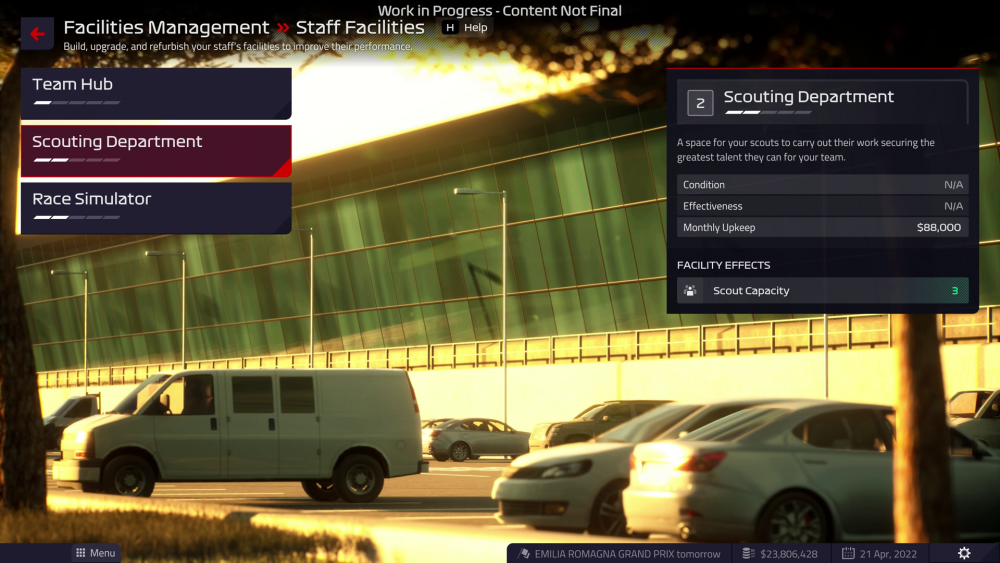This screenshot has height=563, width=1000.
Task: Open the Menu button
Action: pos(96,553)
